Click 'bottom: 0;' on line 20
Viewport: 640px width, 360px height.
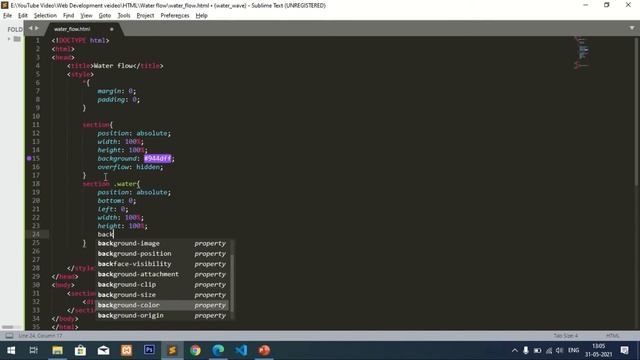[x=117, y=201]
